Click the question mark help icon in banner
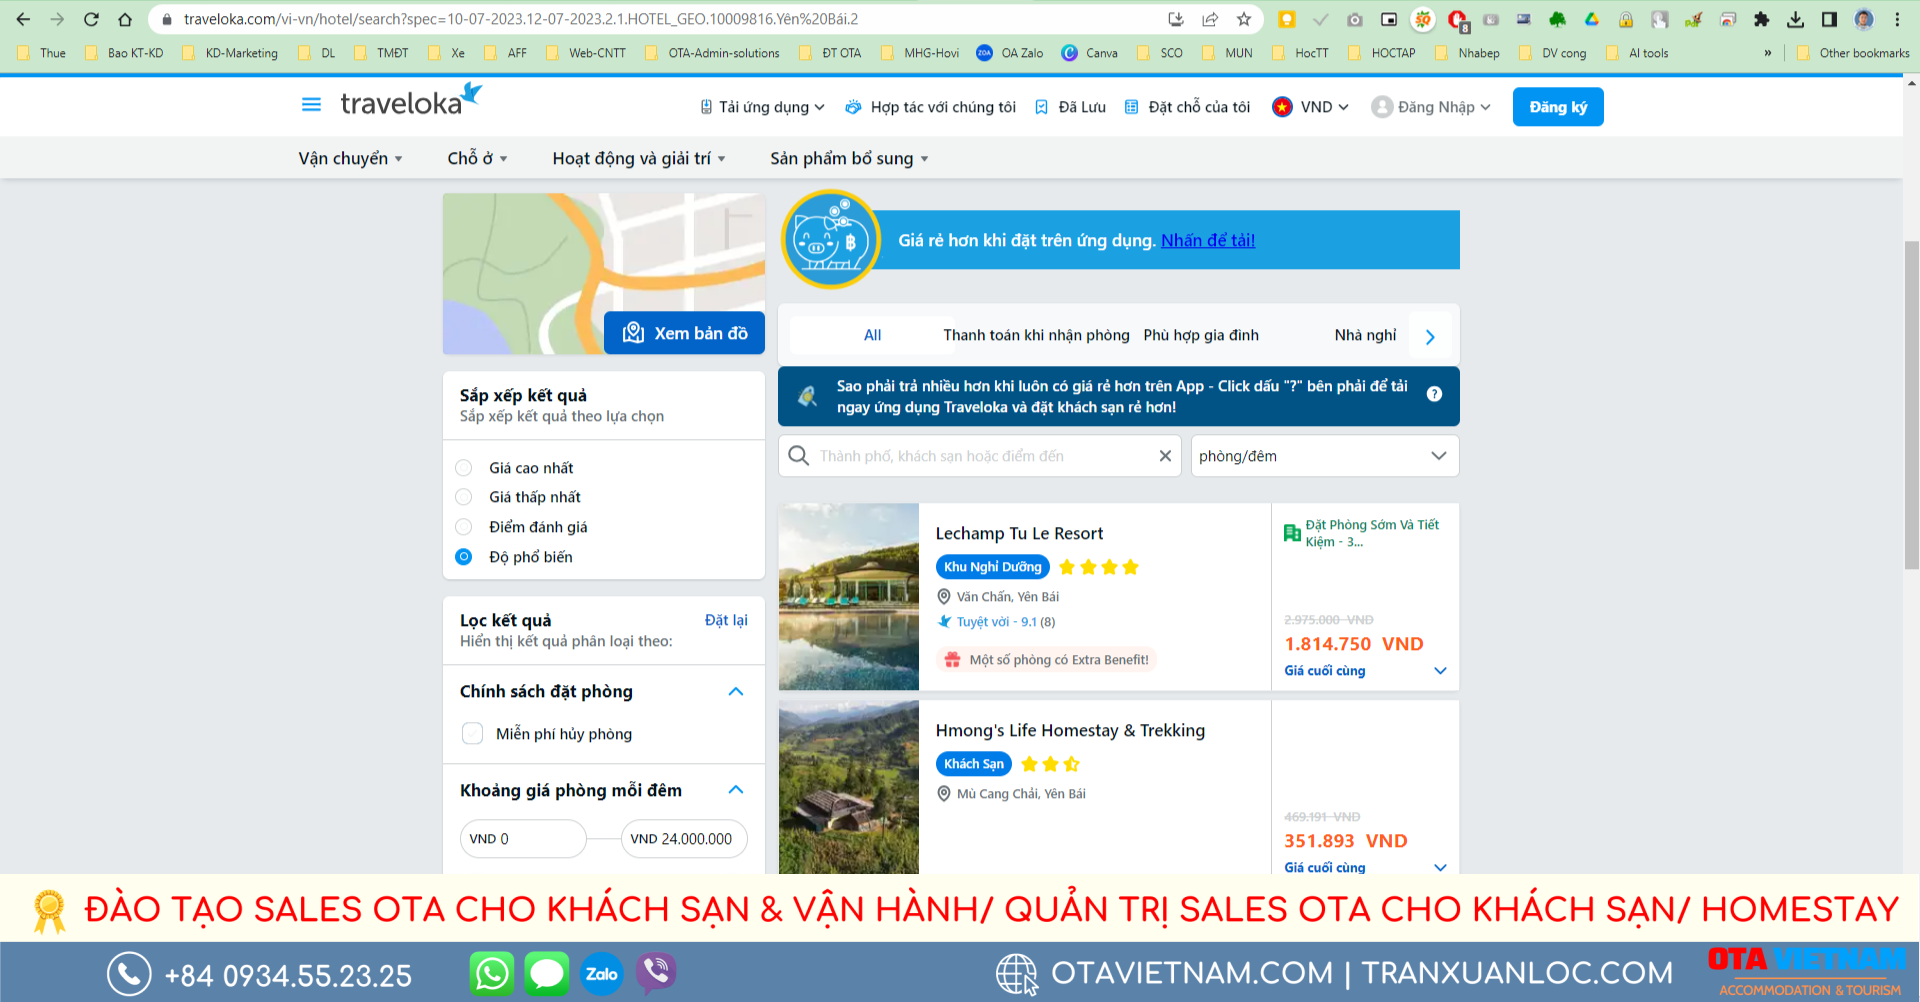 point(1434,394)
